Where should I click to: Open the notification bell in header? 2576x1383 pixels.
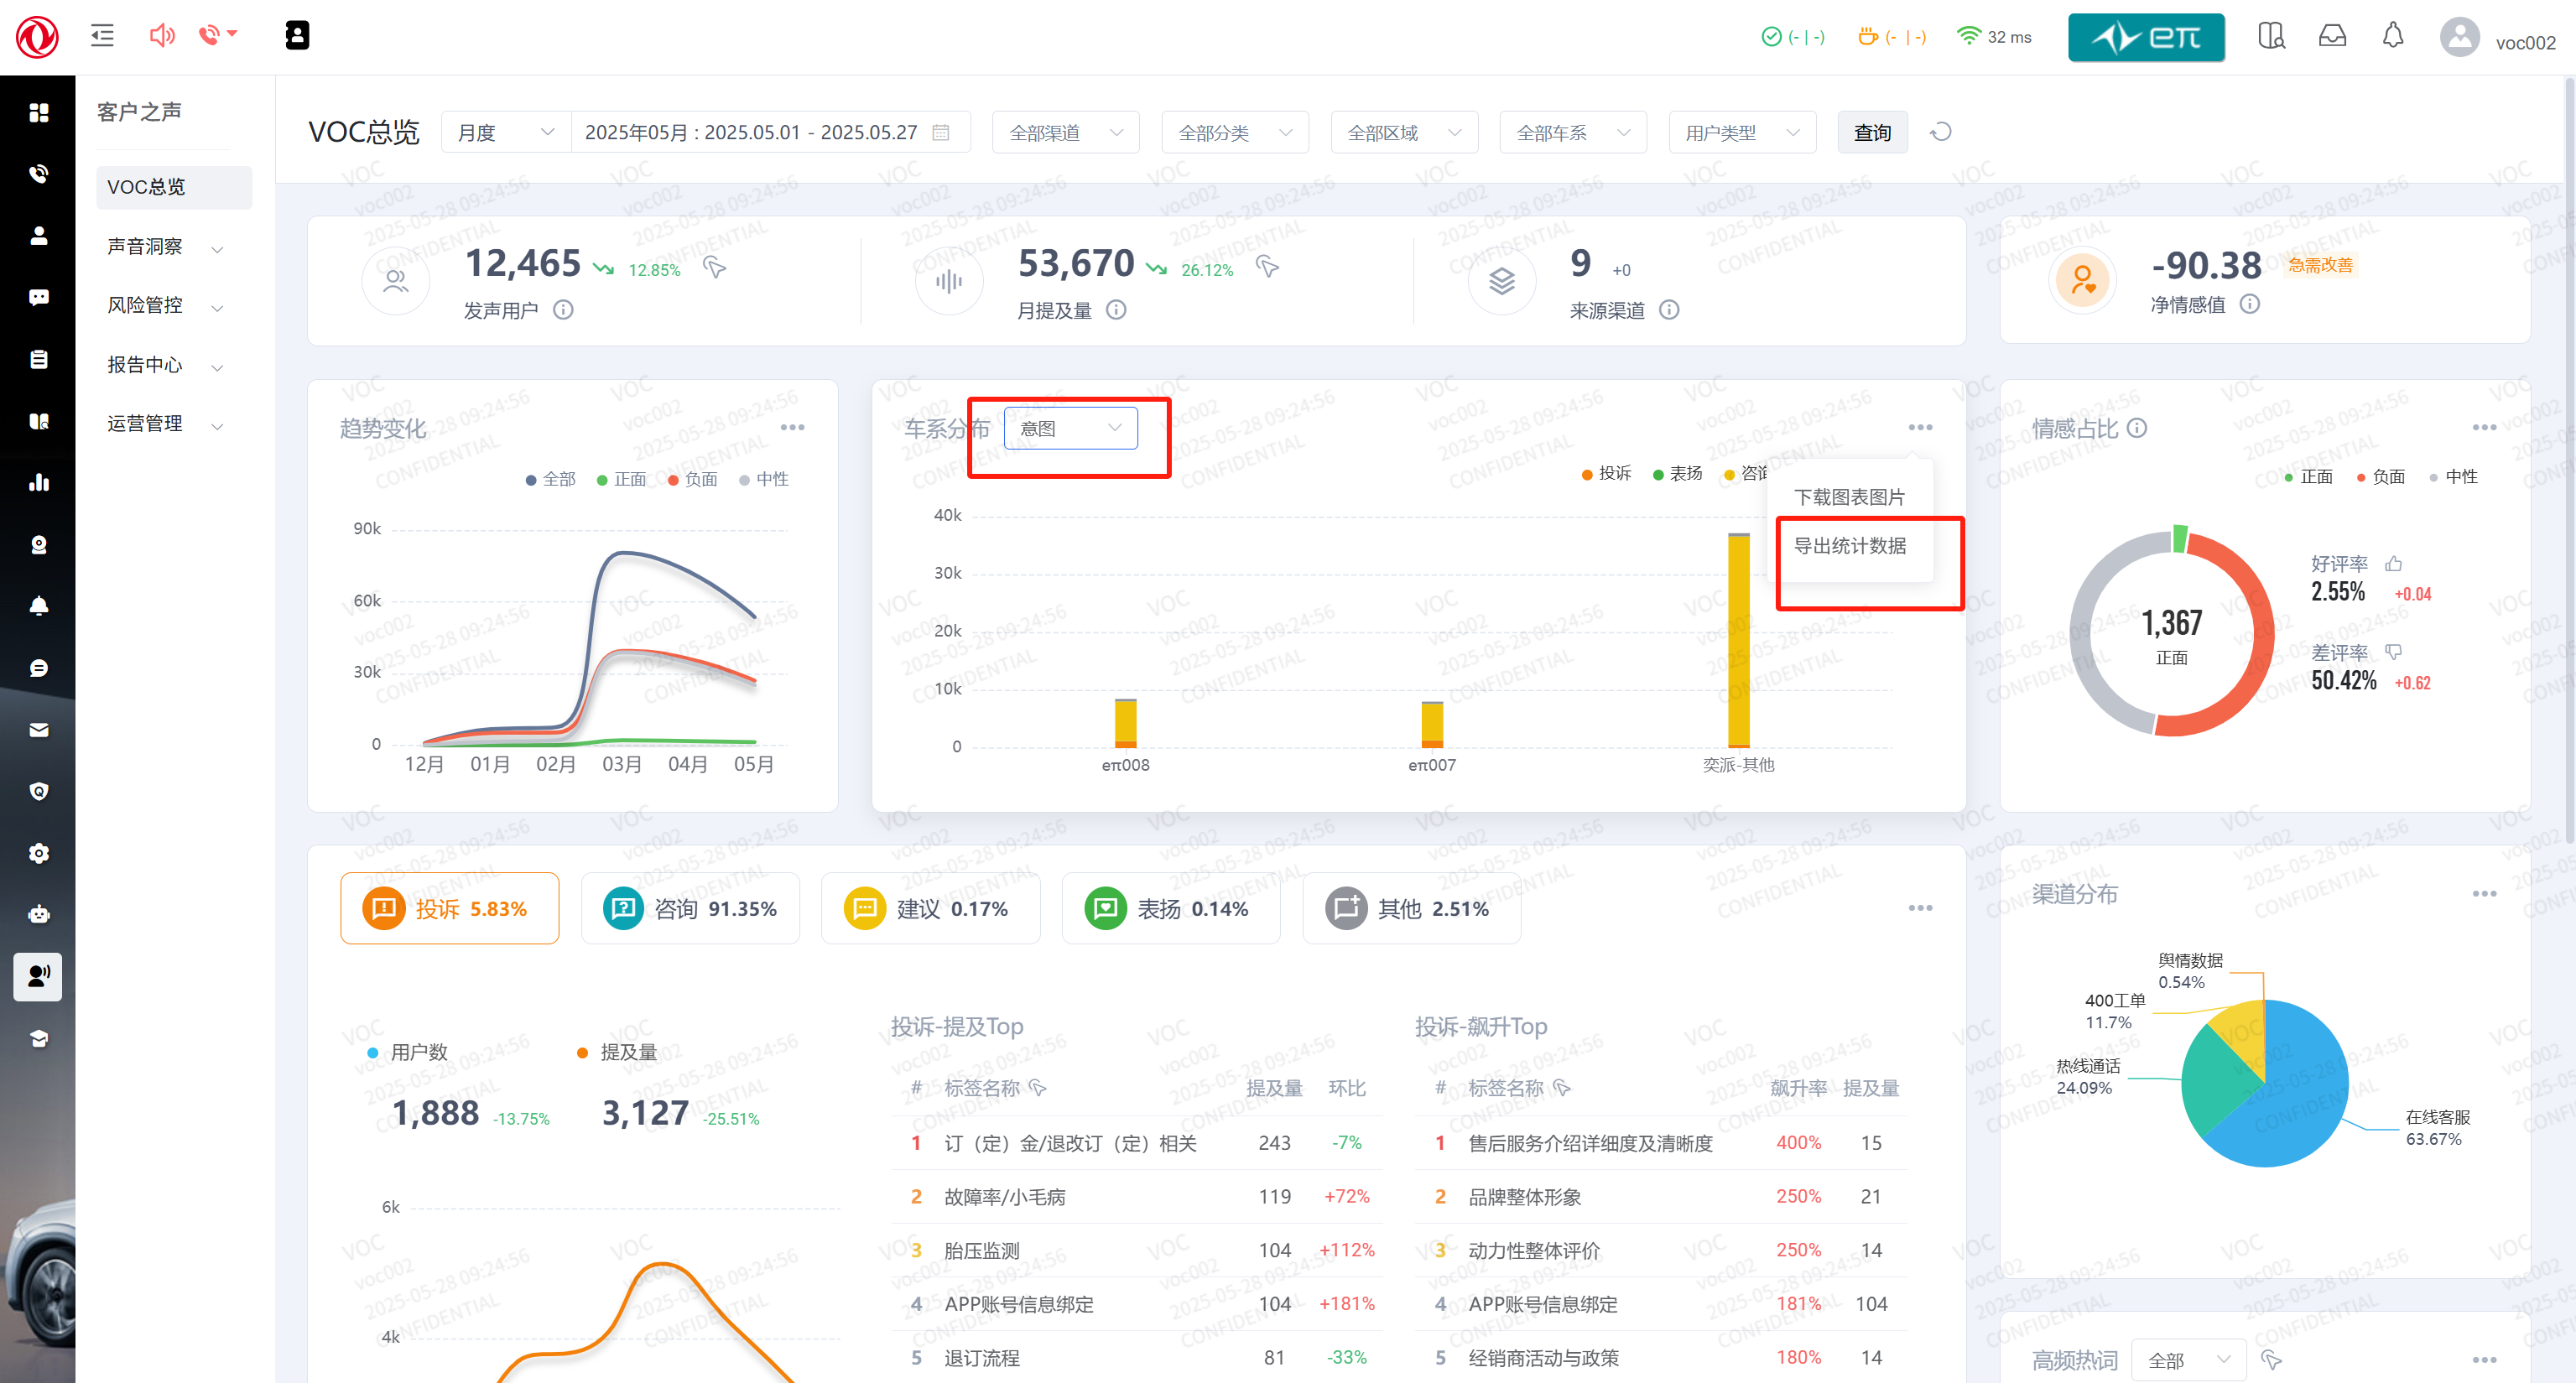pyautogui.click(x=2393, y=36)
